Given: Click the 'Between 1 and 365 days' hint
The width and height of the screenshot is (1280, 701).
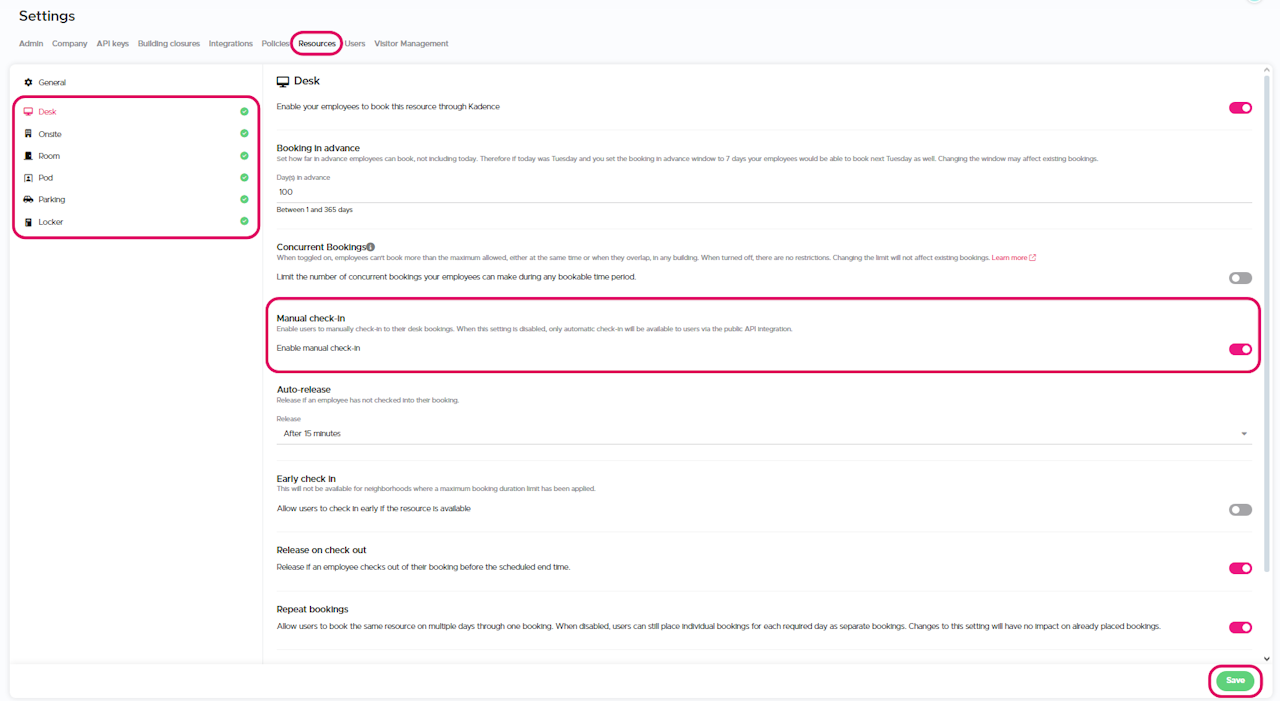Looking at the screenshot, I should (x=315, y=210).
